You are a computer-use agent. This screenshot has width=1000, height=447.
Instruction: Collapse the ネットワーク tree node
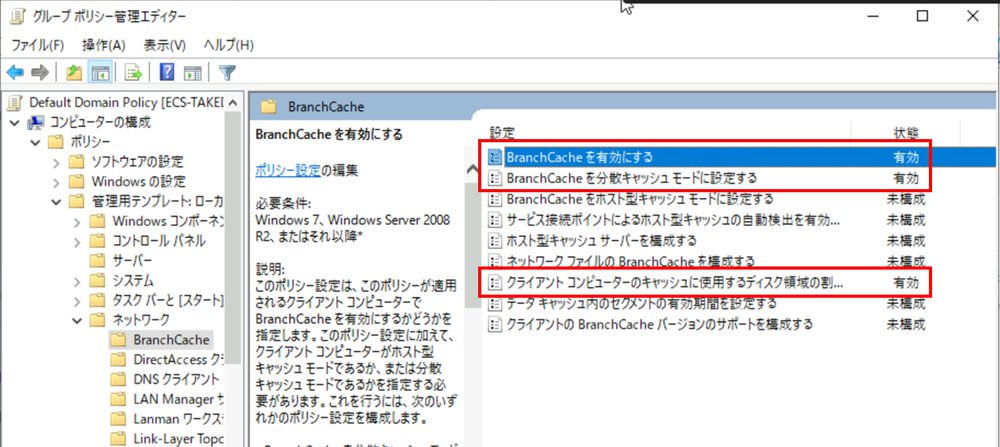tap(77, 319)
